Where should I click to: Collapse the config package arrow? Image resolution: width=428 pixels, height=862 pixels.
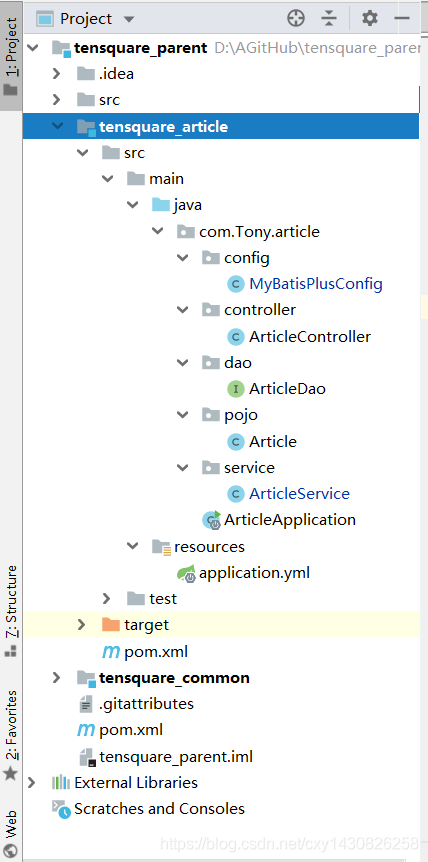[182, 257]
